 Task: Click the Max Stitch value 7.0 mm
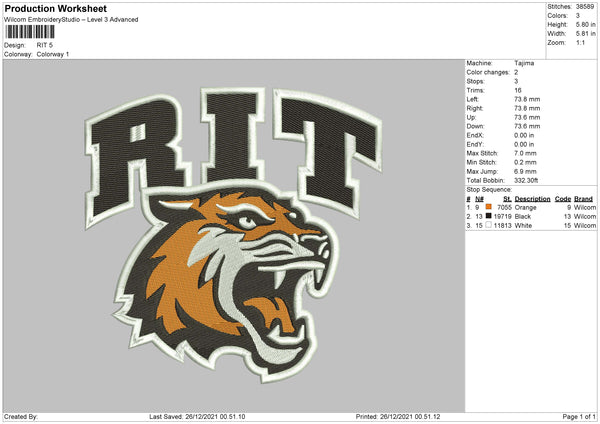pos(525,153)
